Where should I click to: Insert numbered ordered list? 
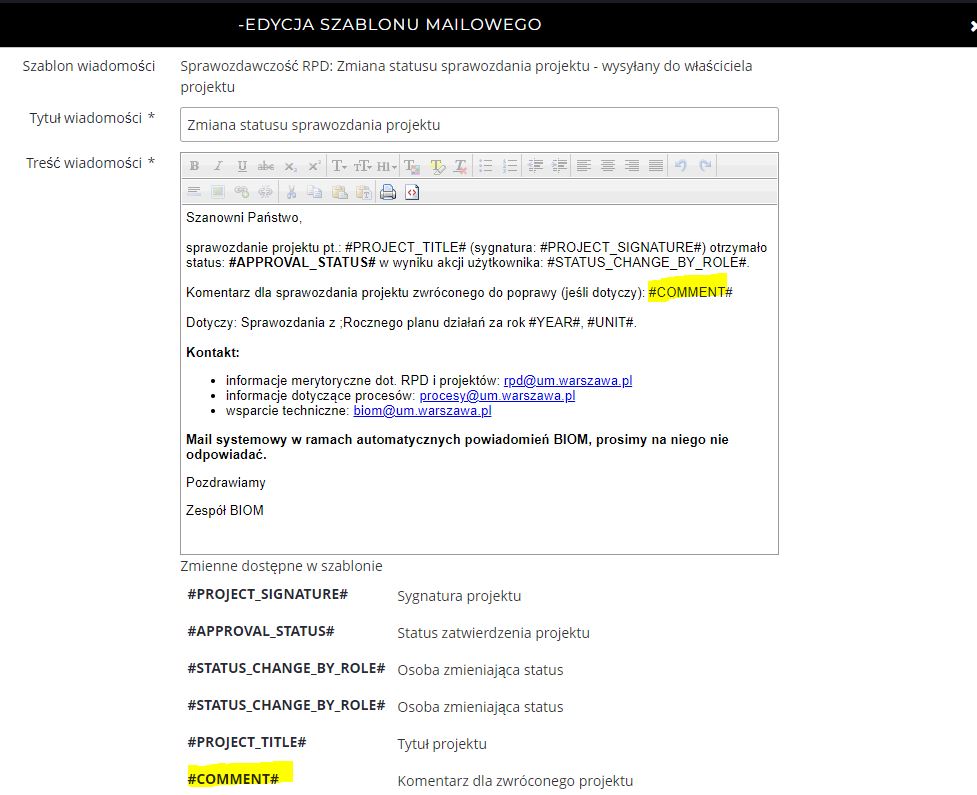pyautogui.click(x=510, y=166)
